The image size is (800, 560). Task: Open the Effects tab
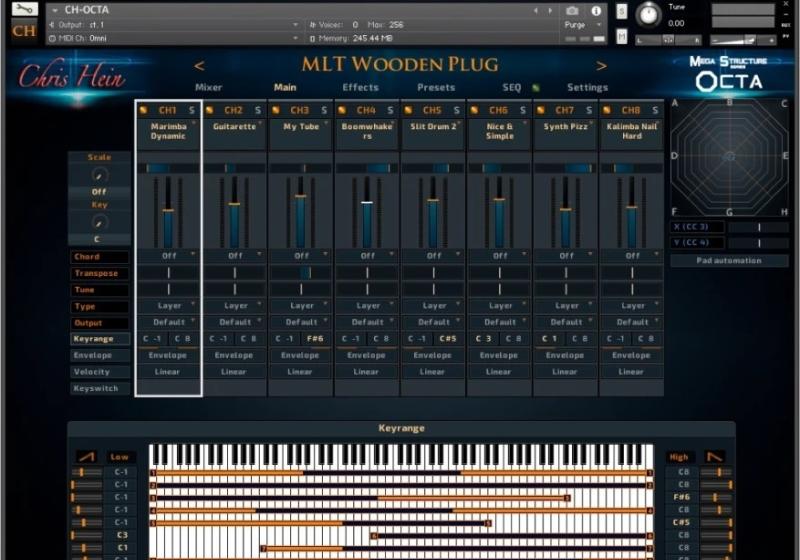coord(360,88)
